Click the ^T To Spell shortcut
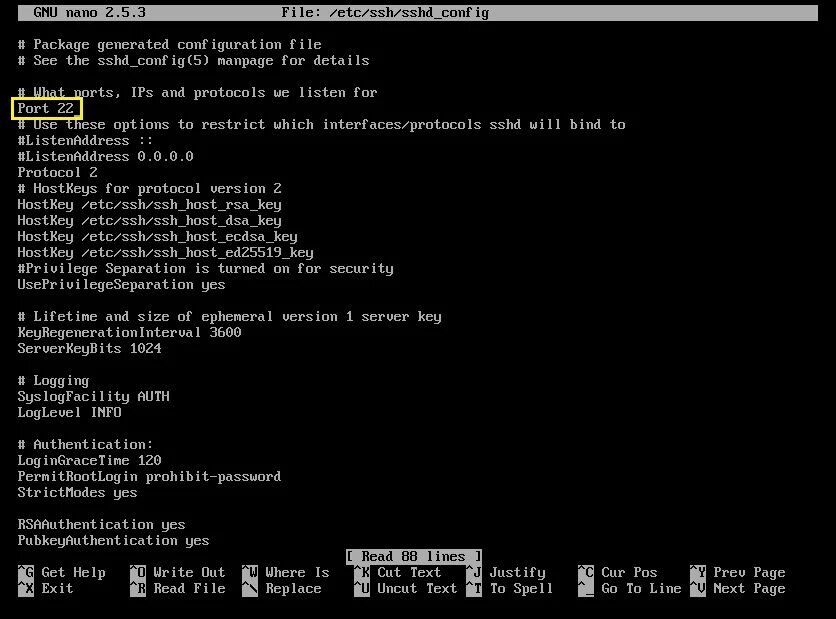This screenshot has height=619, width=836. (510, 589)
